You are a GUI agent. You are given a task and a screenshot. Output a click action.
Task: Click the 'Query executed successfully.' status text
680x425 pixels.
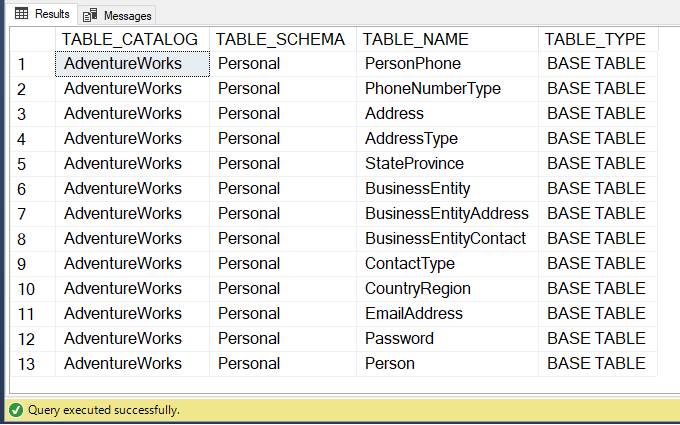[104, 410]
